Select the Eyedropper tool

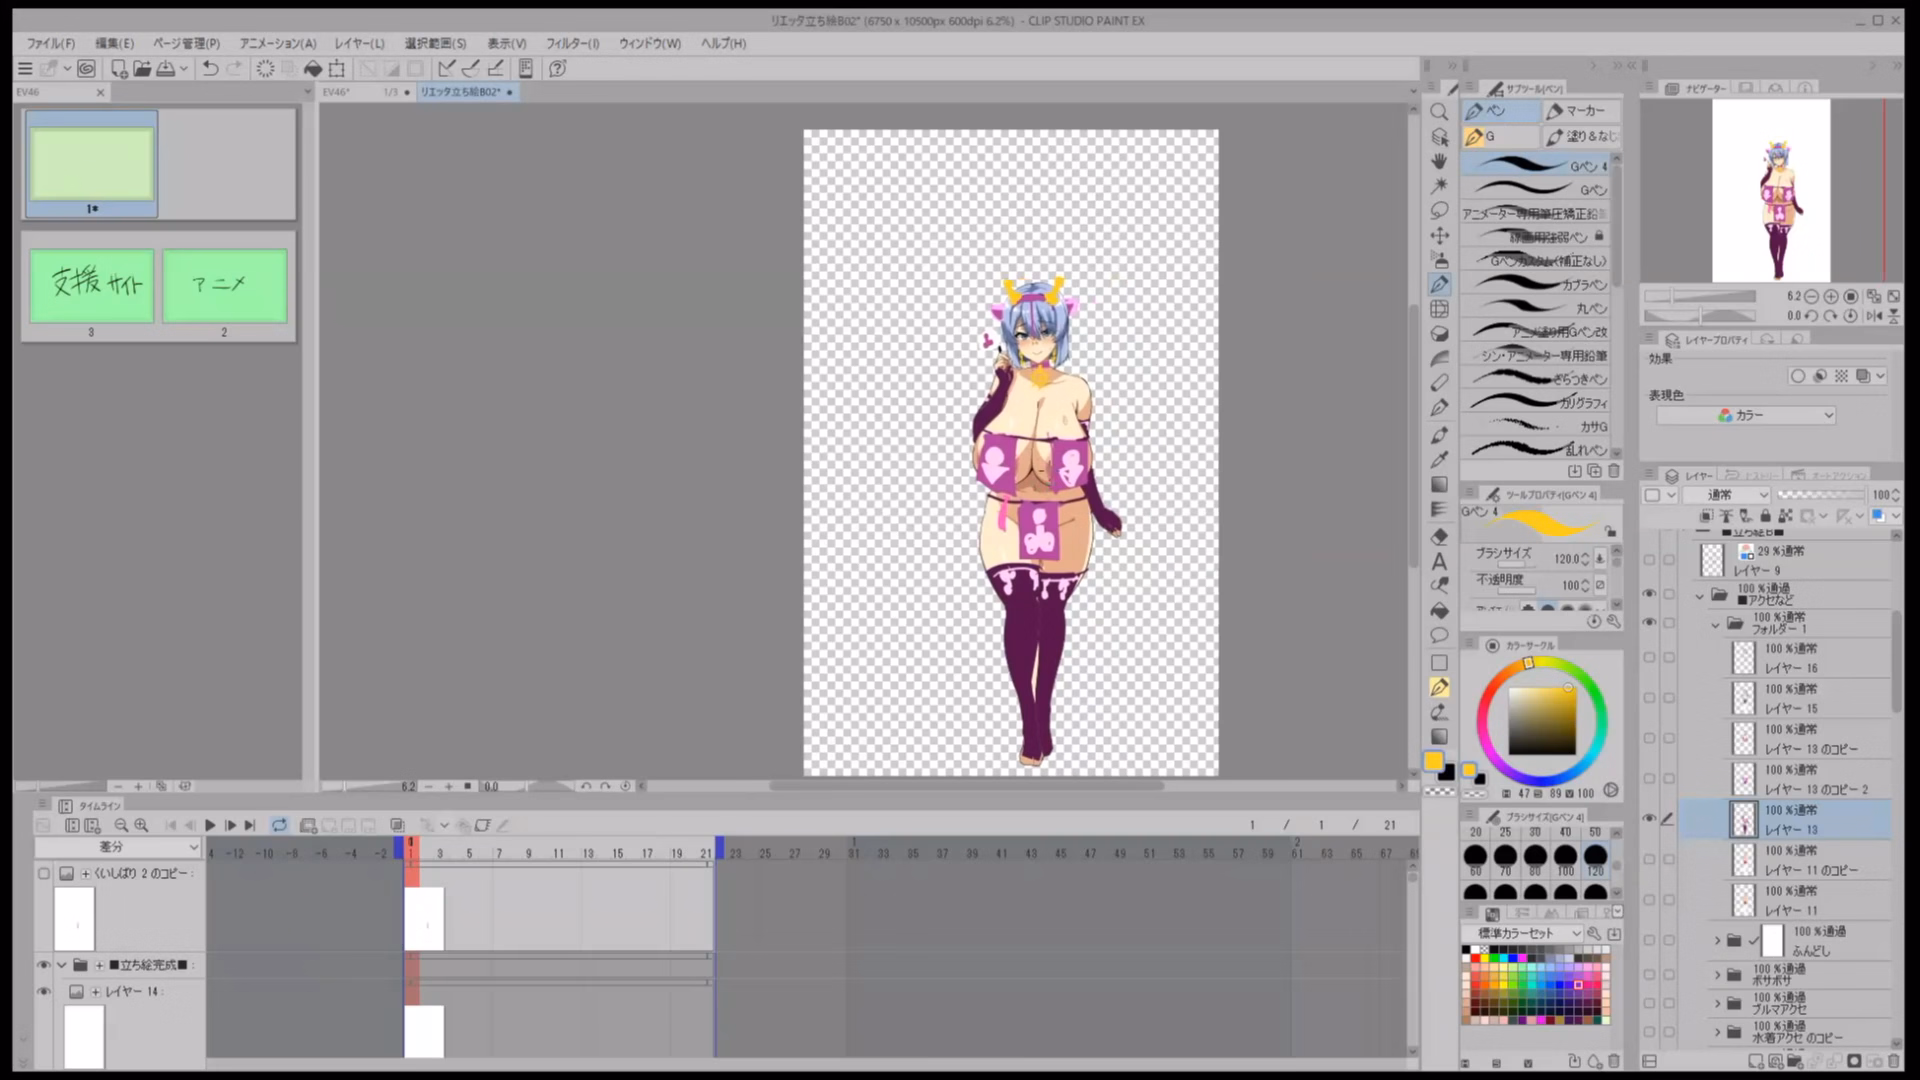click(1439, 460)
